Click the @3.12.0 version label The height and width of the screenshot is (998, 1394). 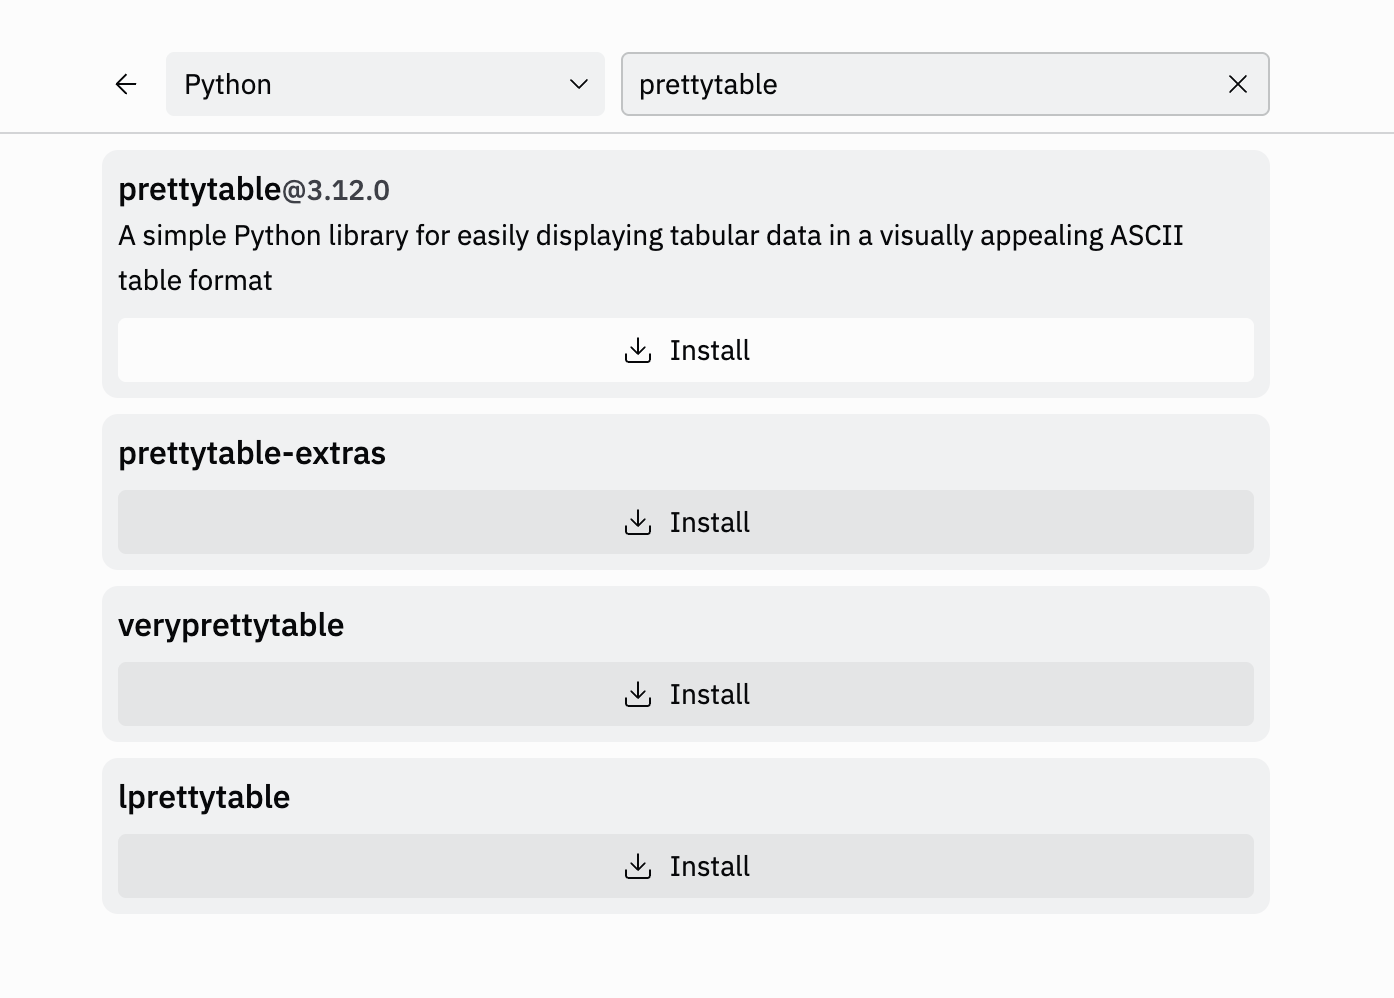click(x=337, y=190)
